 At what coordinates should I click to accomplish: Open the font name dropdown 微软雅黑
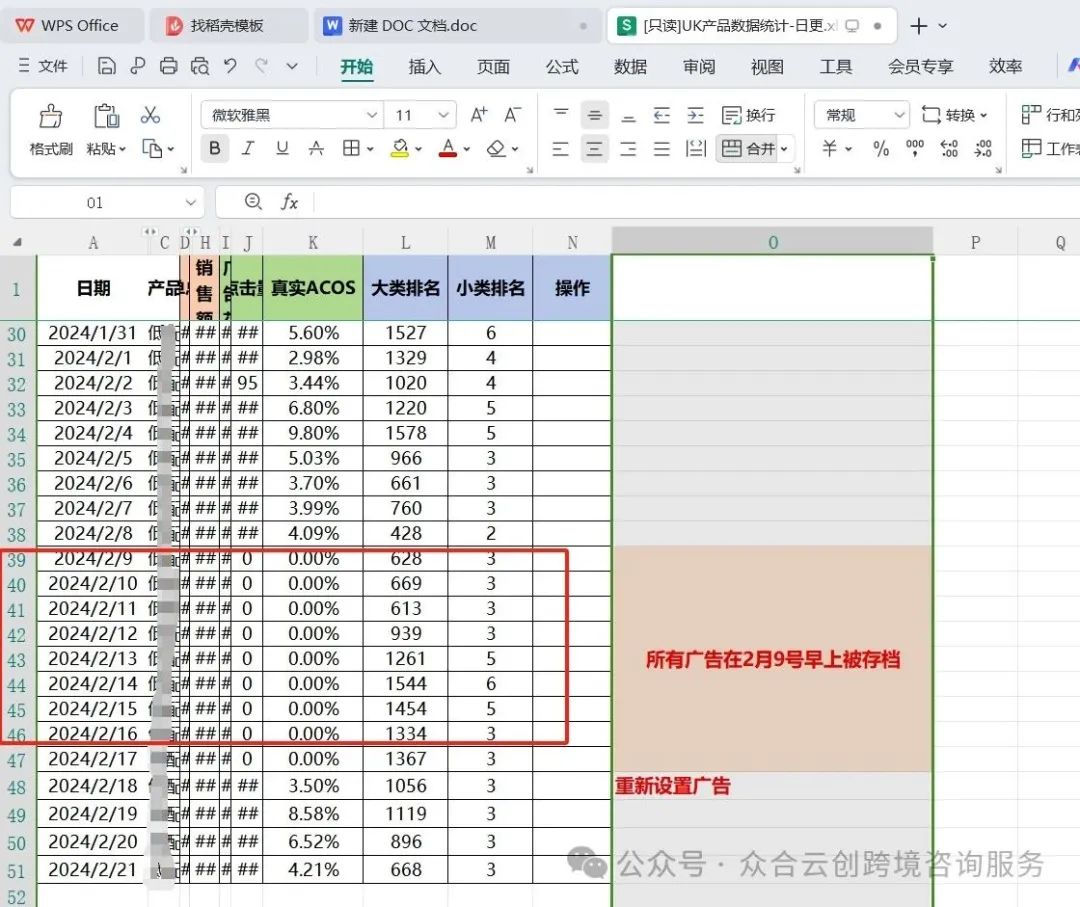372,115
